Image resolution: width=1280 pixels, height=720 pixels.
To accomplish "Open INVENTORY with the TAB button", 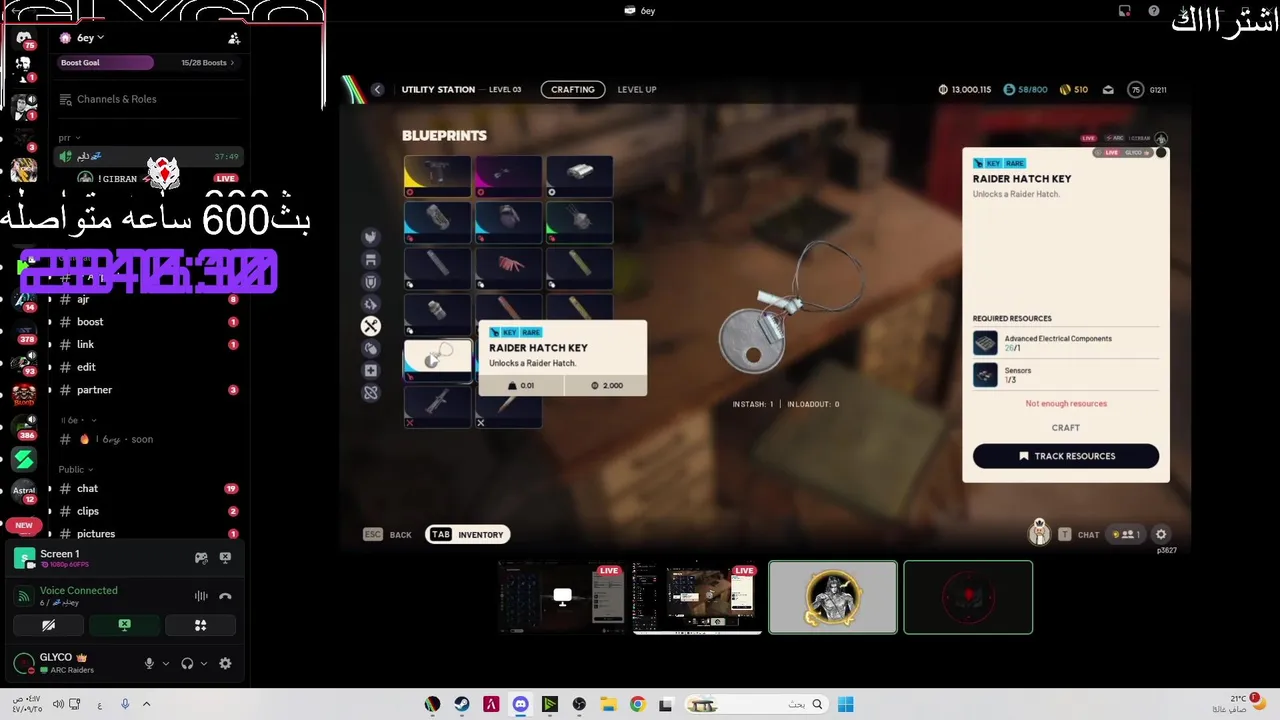I will [468, 535].
